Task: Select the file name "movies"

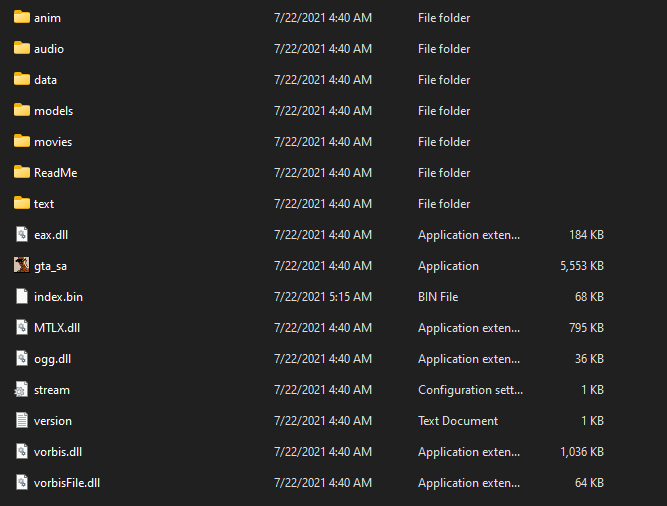Action: (x=53, y=142)
